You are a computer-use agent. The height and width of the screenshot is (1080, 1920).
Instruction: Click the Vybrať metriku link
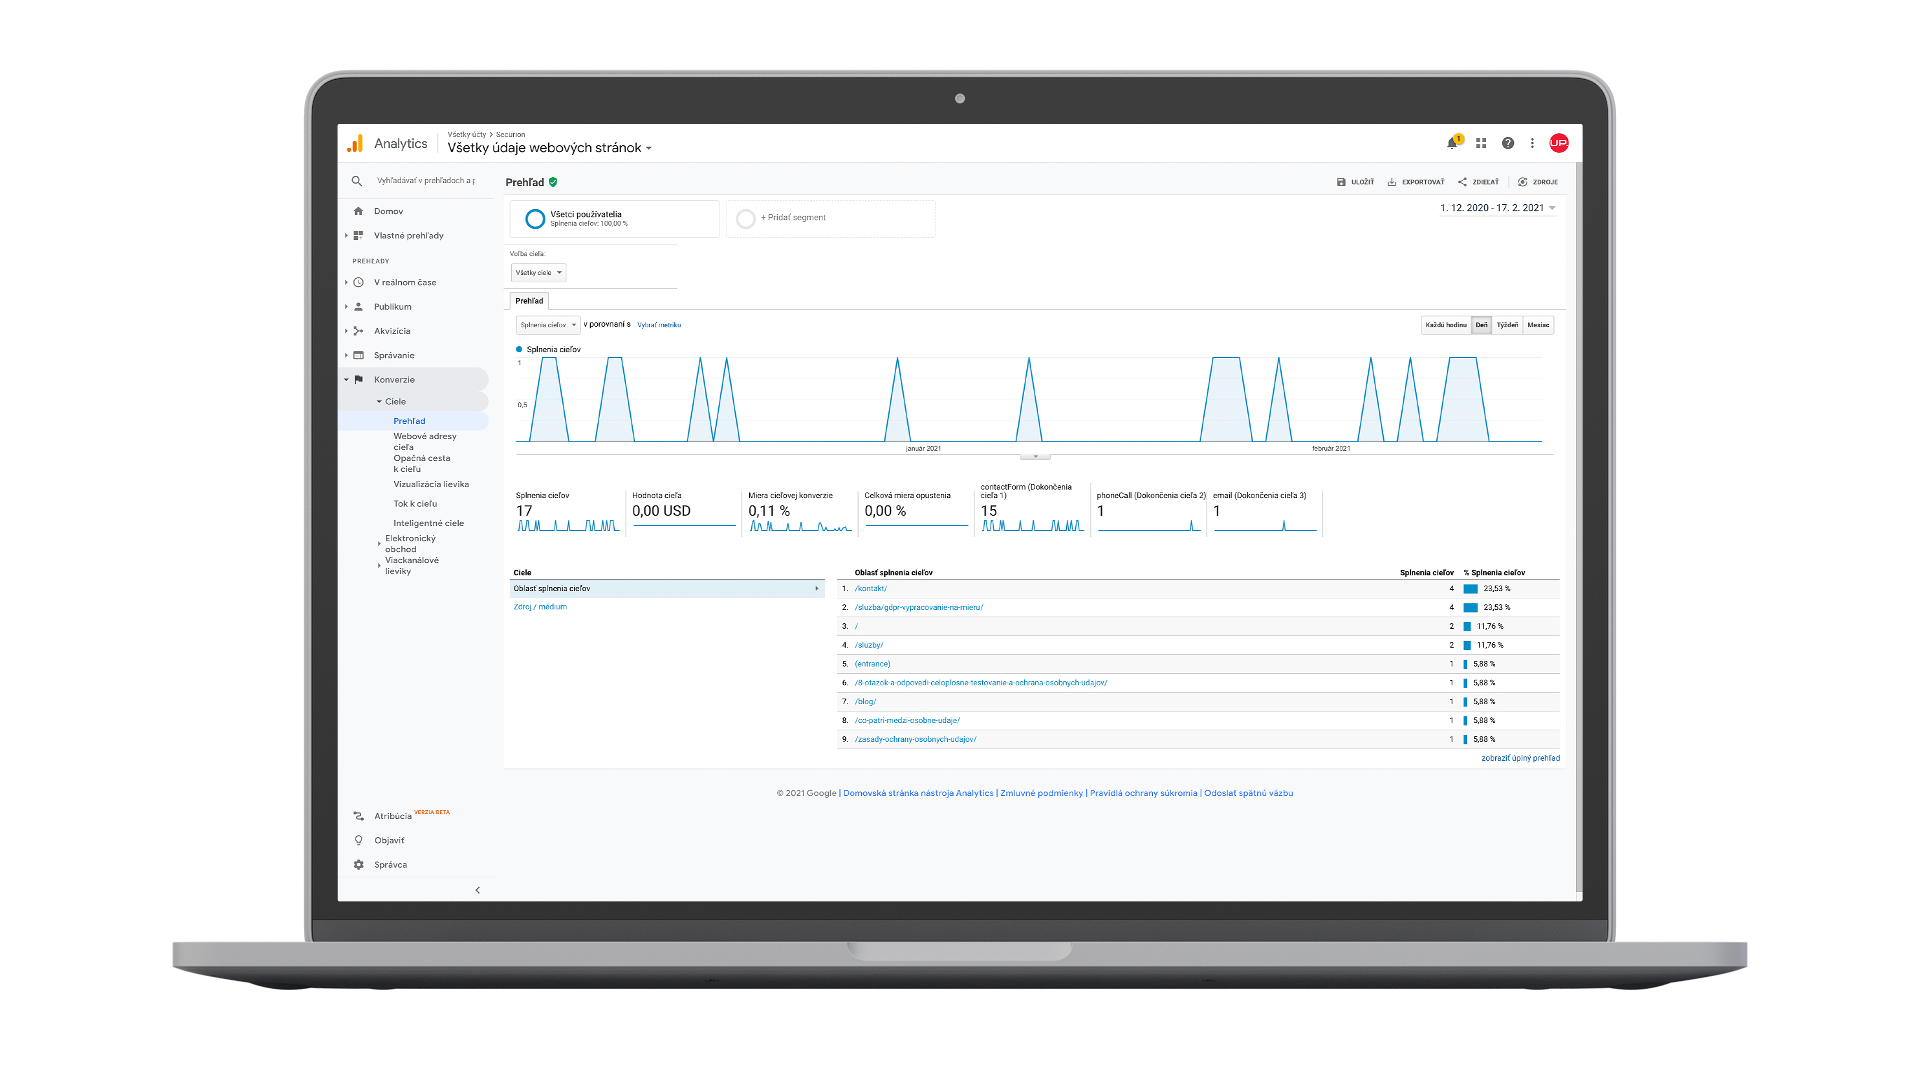[659, 325]
